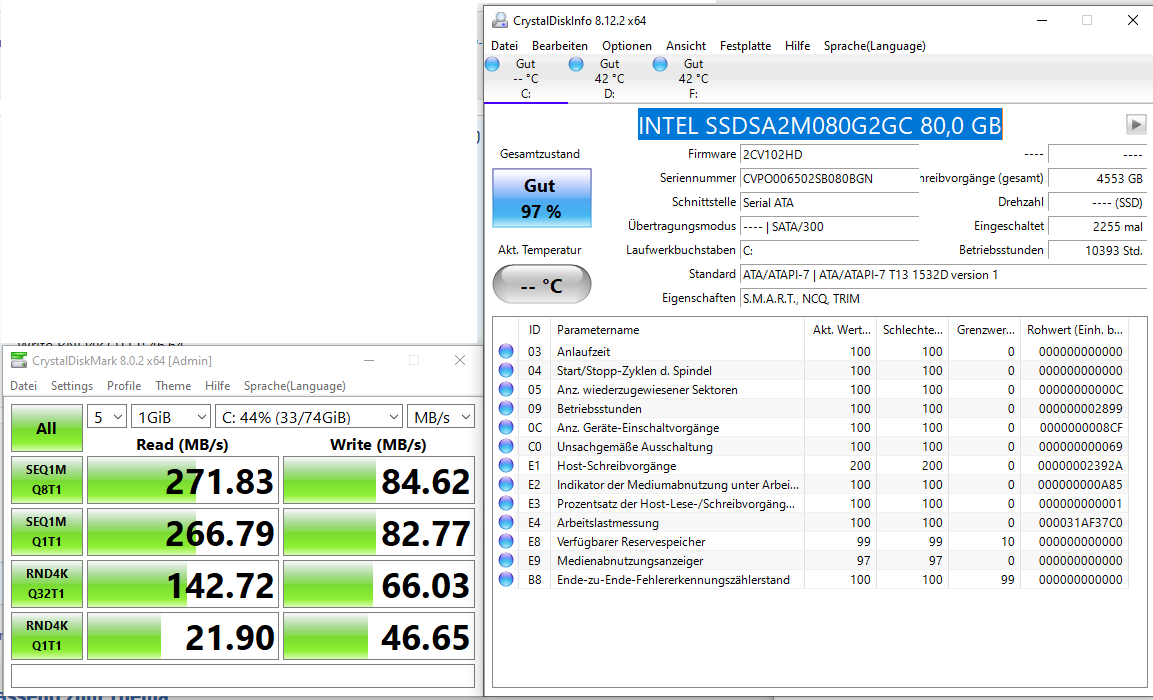The width and height of the screenshot is (1153, 700).
Task: Click status orb for Anlaufzeit row
Action: (x=506, y=351)
